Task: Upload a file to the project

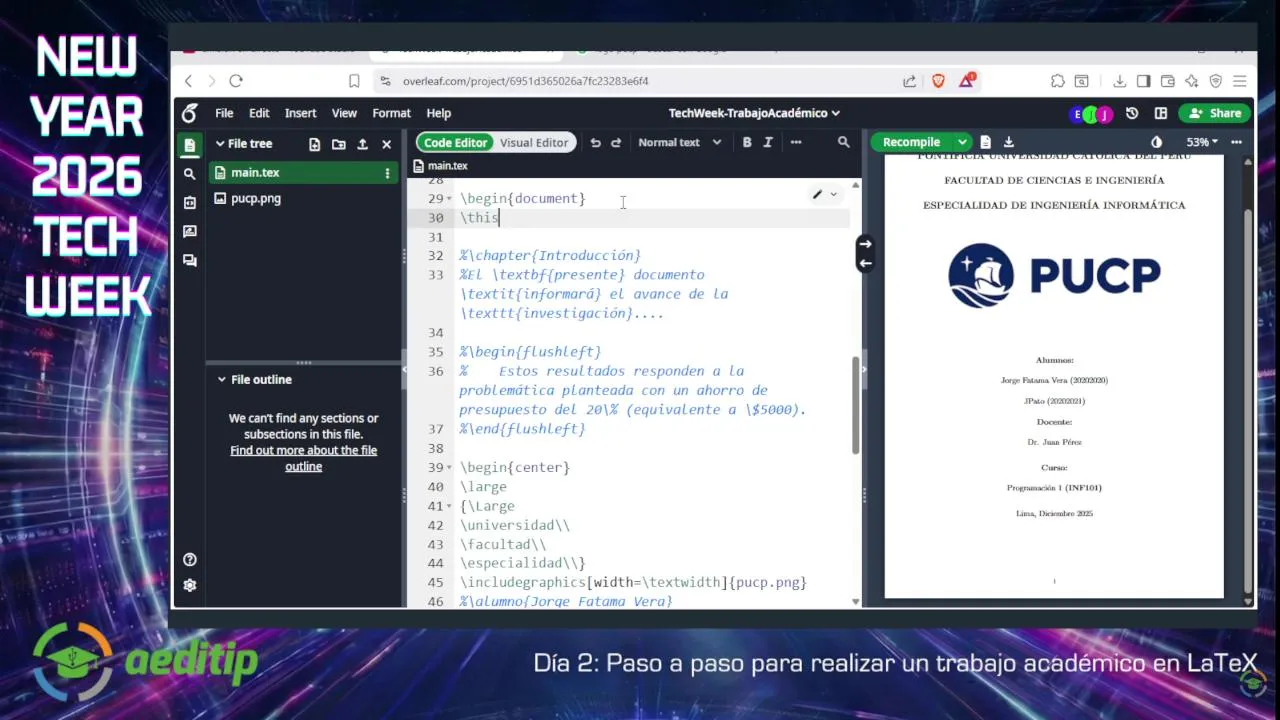Action: tap(362, 144)
